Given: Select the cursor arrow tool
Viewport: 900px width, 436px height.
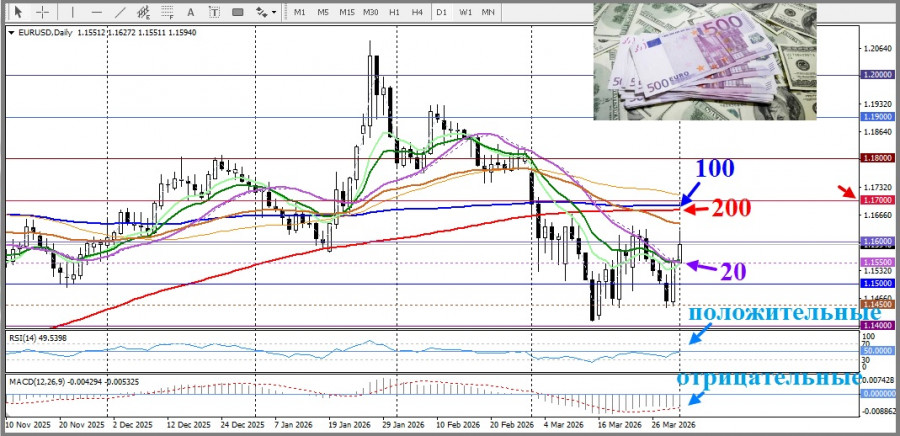Looking at the screenshot, I should [x=18, y=11].
